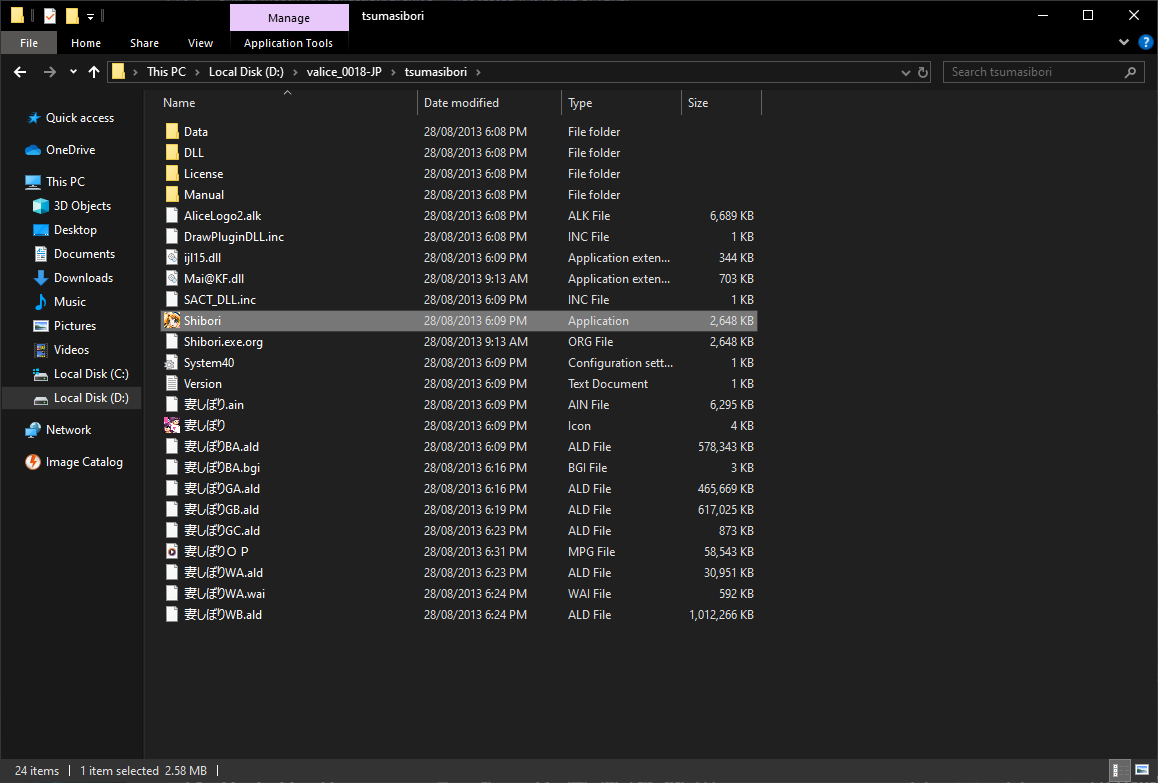Expand the chevron after Local Disk (D:) breadcrumb
This screenshot has width=1158, height=783.
295,72
